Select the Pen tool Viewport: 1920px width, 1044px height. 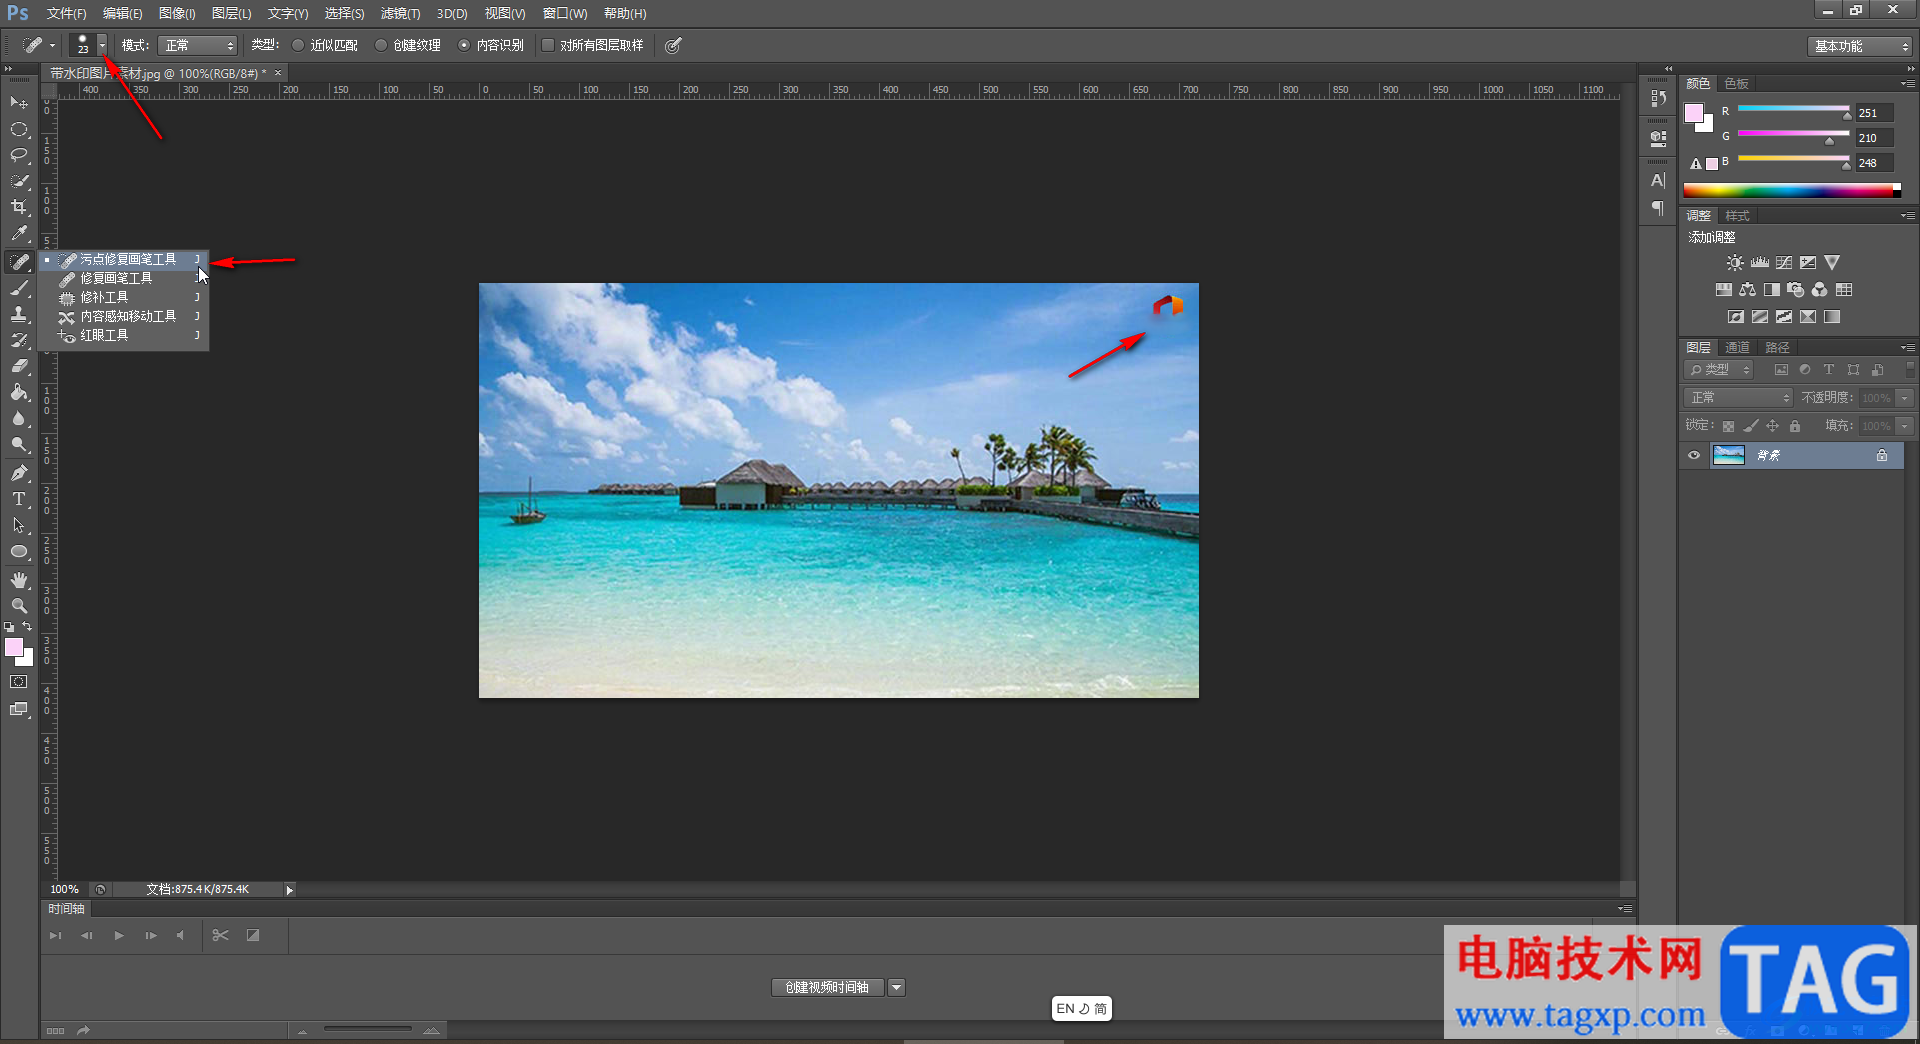point(19,472)
